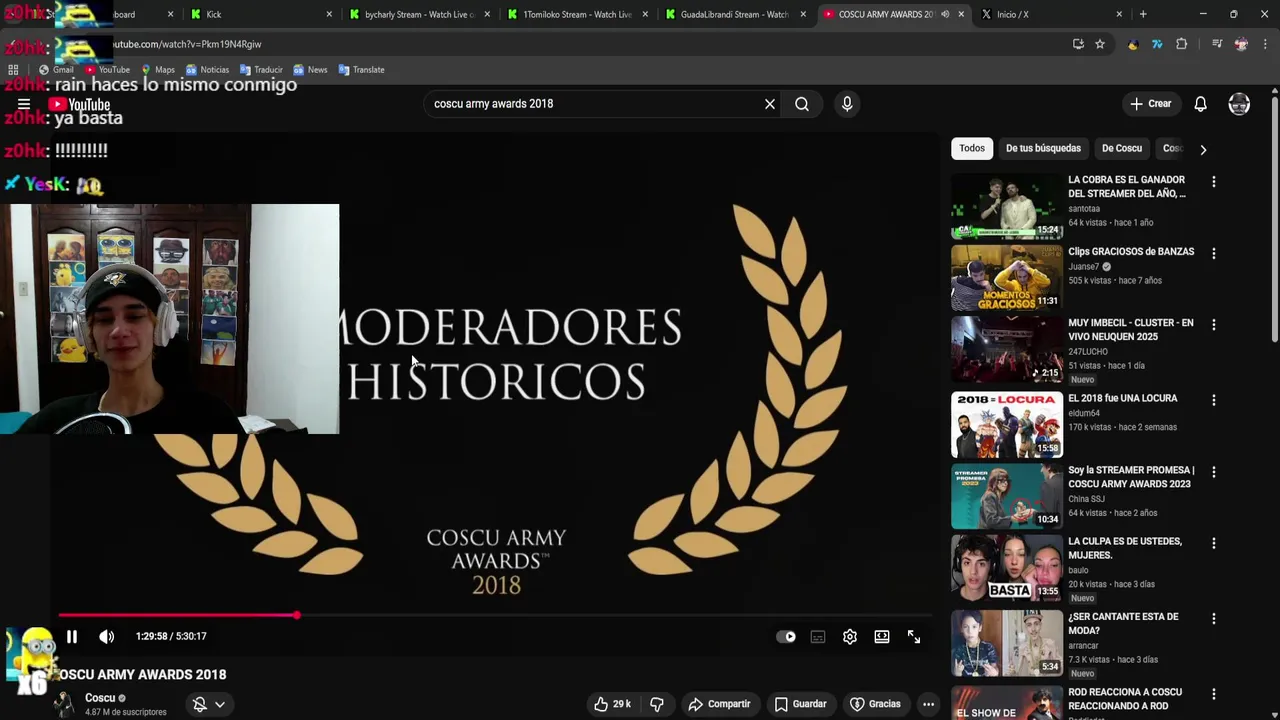The height and width of the screenshot is (720, 1280).
Task: Open the YouTube account avatar menu
Action: coord(1239,104)
